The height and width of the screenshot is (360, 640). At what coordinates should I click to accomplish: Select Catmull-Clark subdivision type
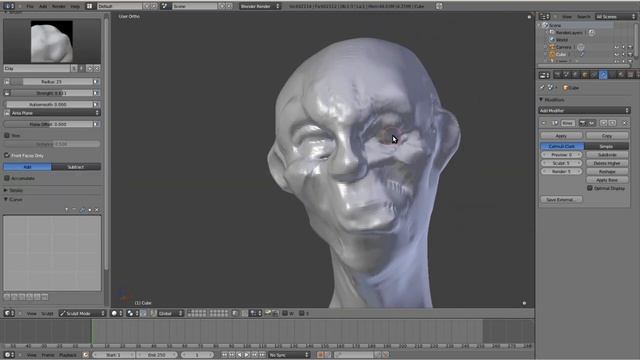point(562,146)
